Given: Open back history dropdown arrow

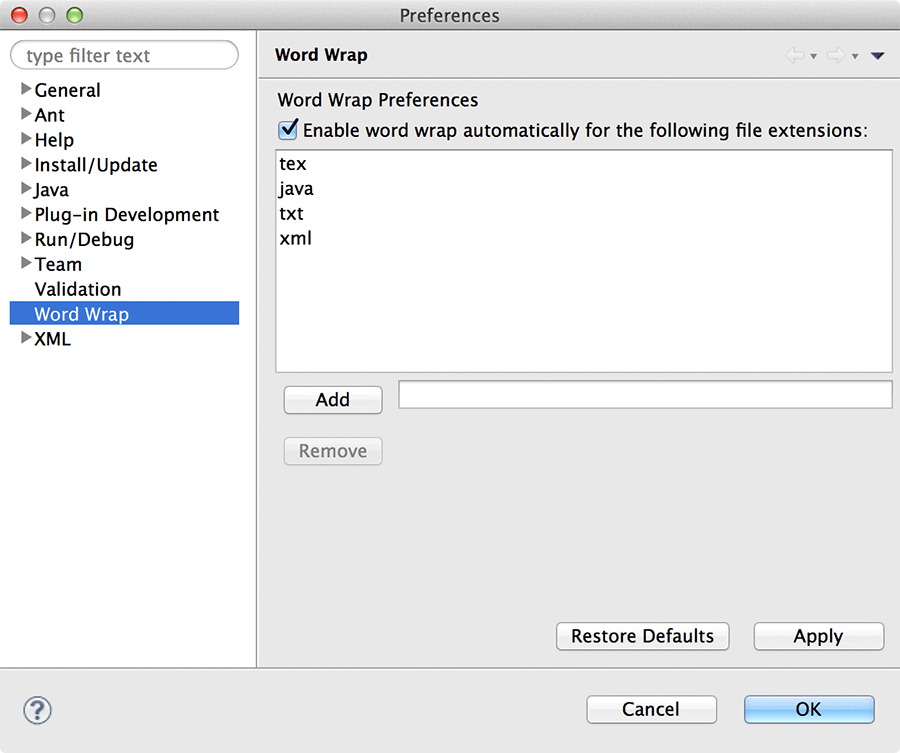Looking at the screenshot, I should coord(813,56).
